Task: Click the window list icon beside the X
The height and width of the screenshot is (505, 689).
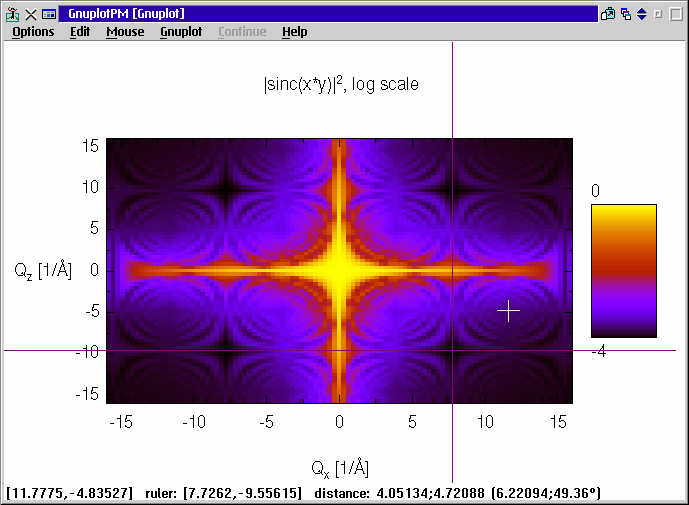Action: (x=48, y=14)
